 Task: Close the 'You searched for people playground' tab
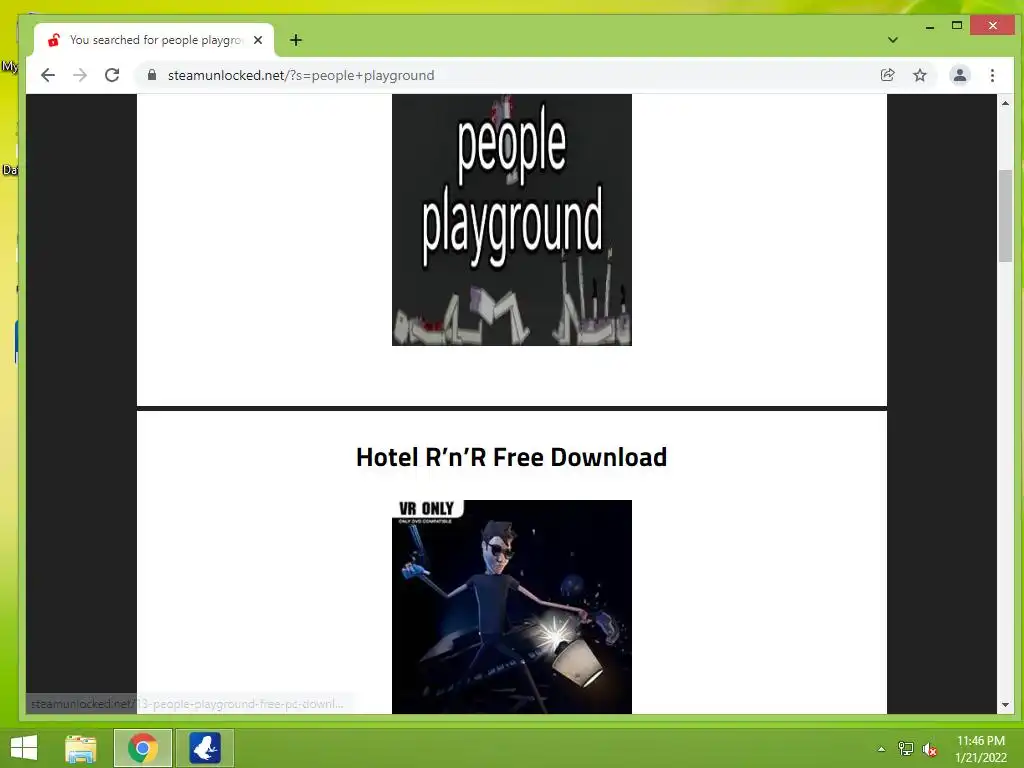point(258,40)
